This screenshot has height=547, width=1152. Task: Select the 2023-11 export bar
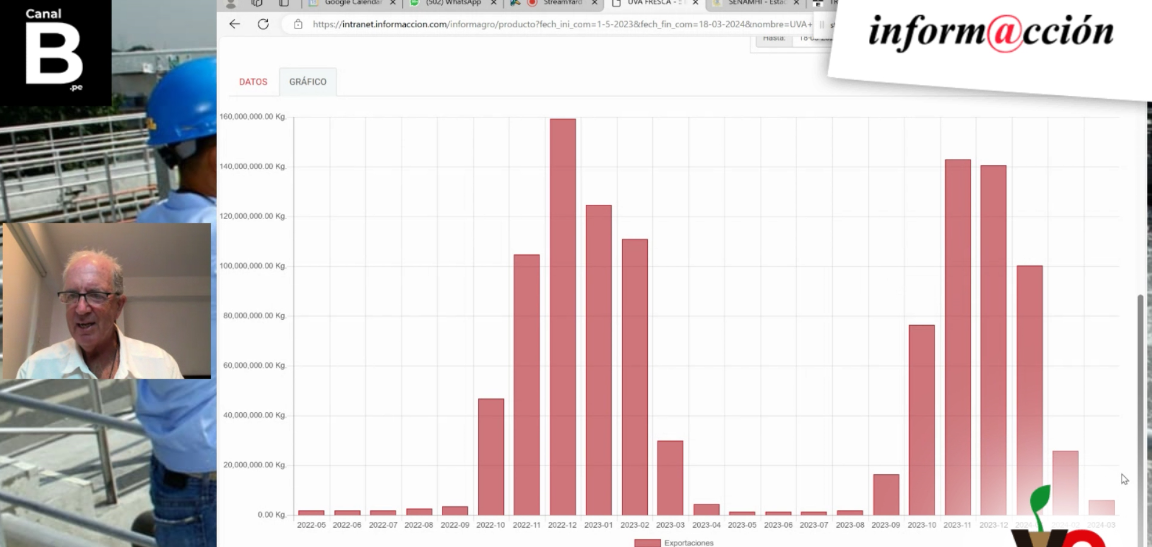coord(958,337)
